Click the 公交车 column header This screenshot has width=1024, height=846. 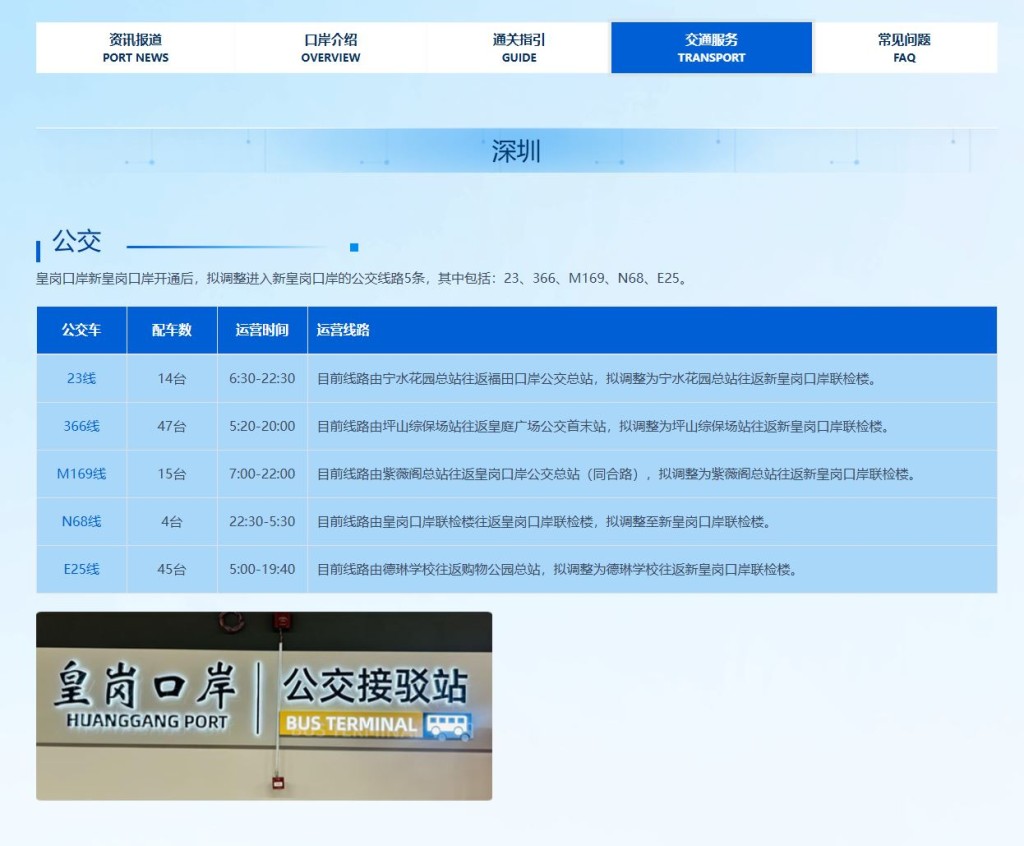(82, 330)
